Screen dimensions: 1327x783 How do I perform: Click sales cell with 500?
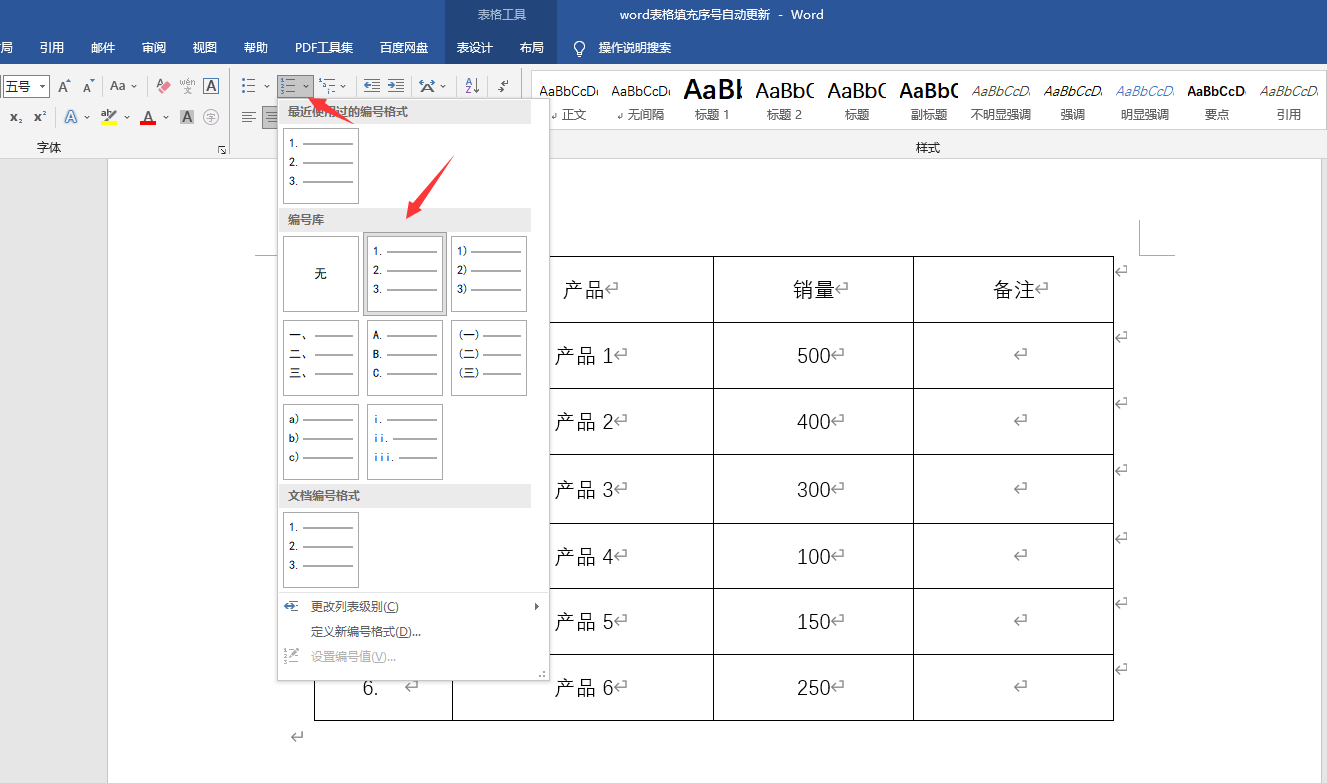click(x=814, y=355)
